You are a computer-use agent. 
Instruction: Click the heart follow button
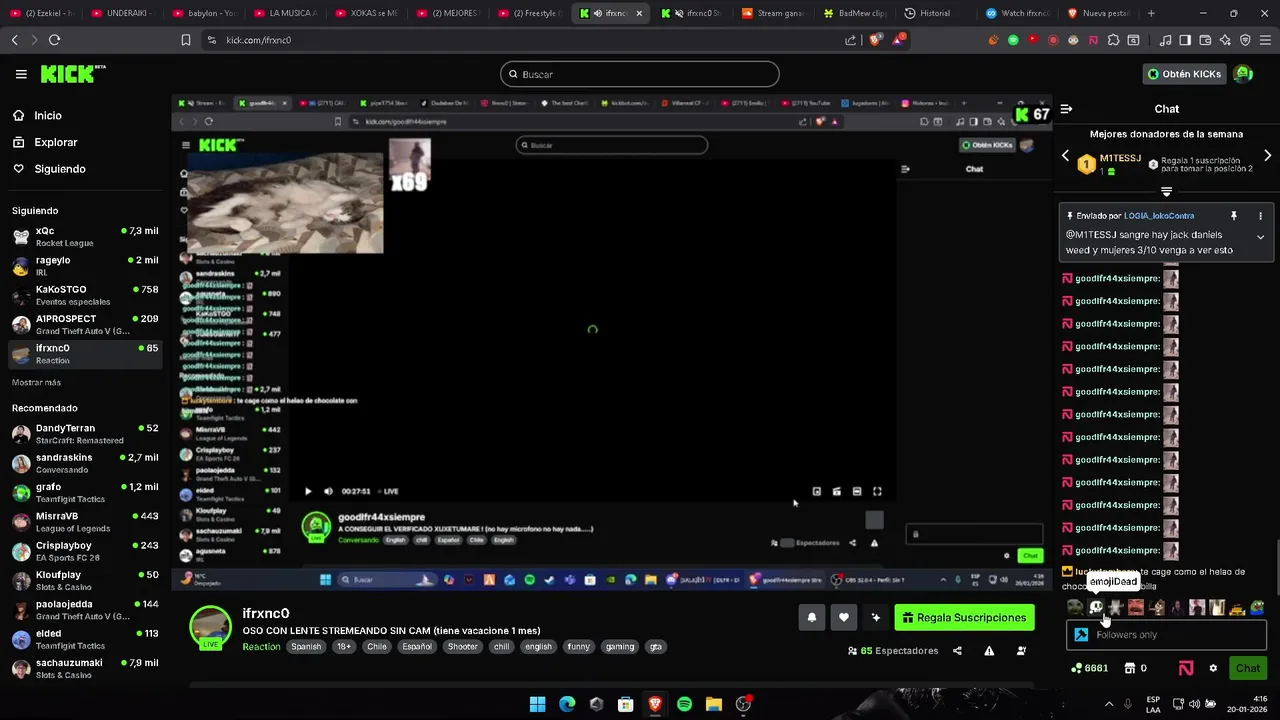point(843,618)
